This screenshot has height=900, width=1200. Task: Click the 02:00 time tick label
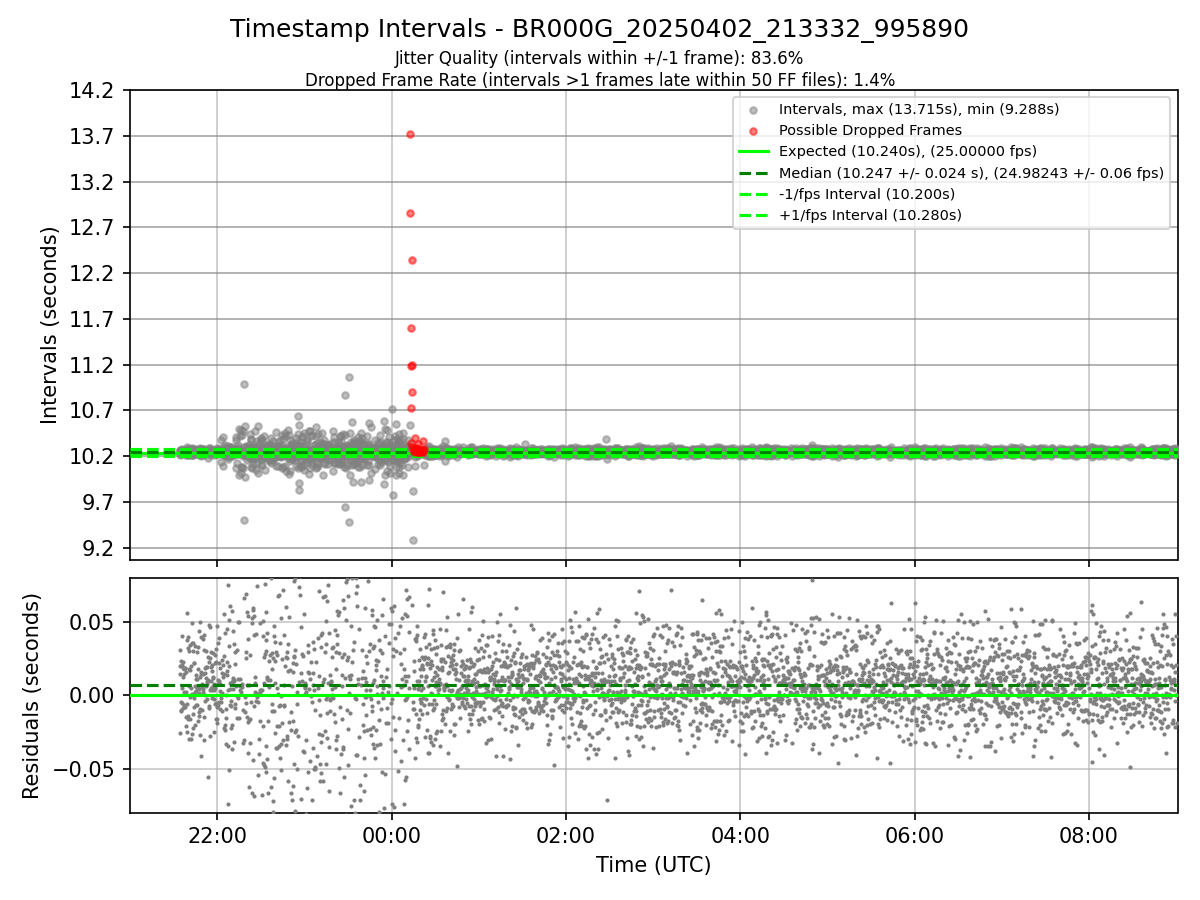566,834
